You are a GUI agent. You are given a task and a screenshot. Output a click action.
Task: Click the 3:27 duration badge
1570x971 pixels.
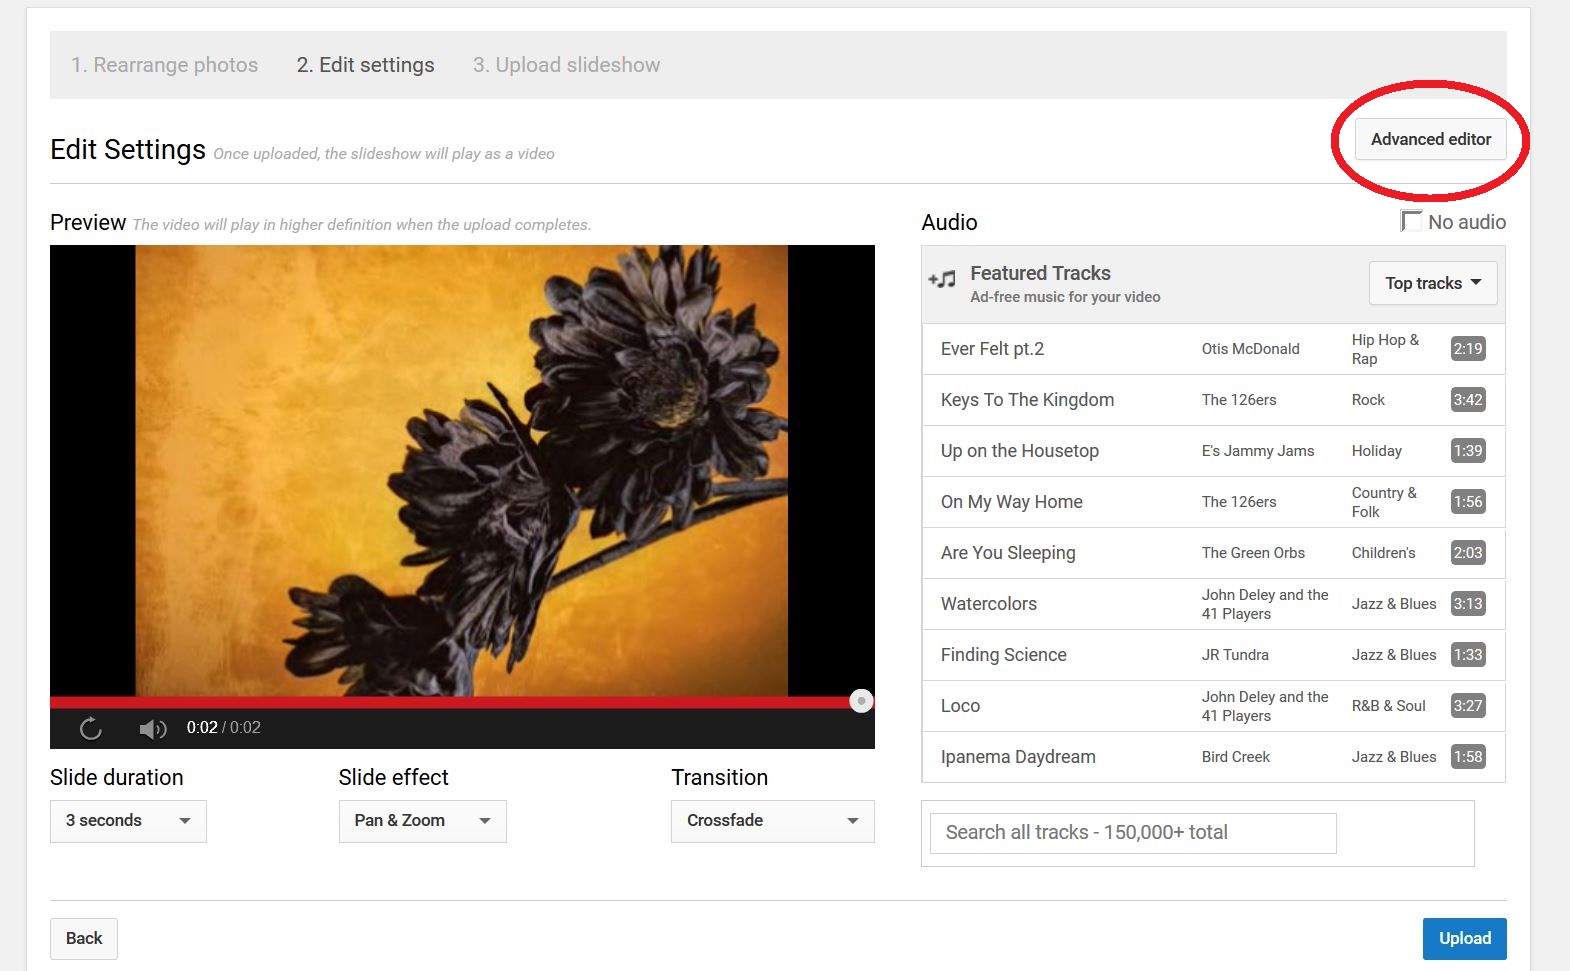pos(1467,706)
